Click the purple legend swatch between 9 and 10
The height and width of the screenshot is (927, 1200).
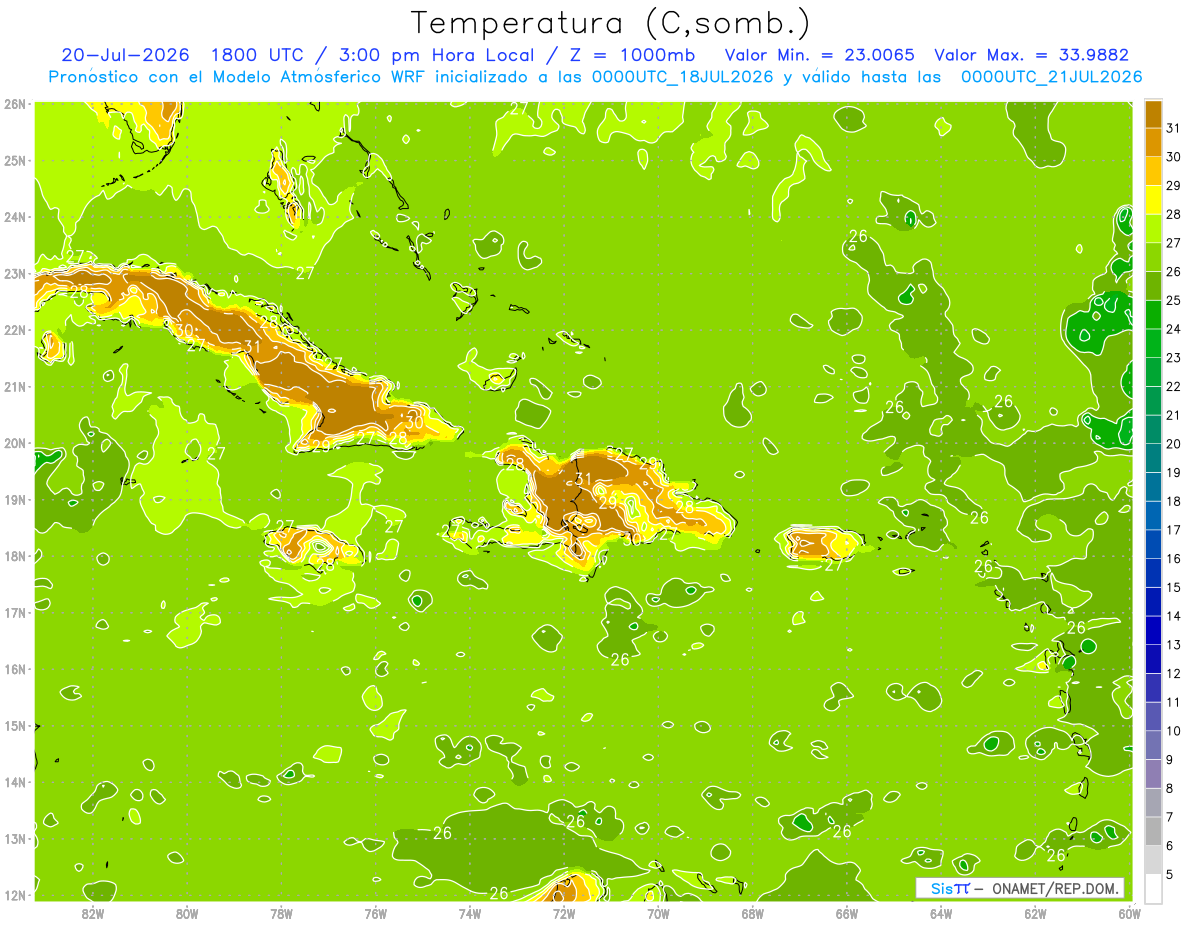tap(1153, 745)
